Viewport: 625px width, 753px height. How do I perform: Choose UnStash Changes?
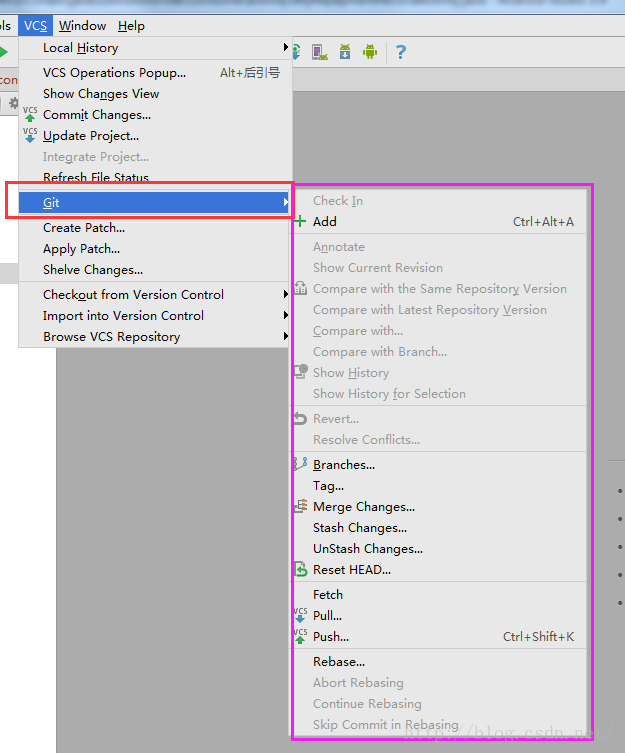[x=440, y=548]
